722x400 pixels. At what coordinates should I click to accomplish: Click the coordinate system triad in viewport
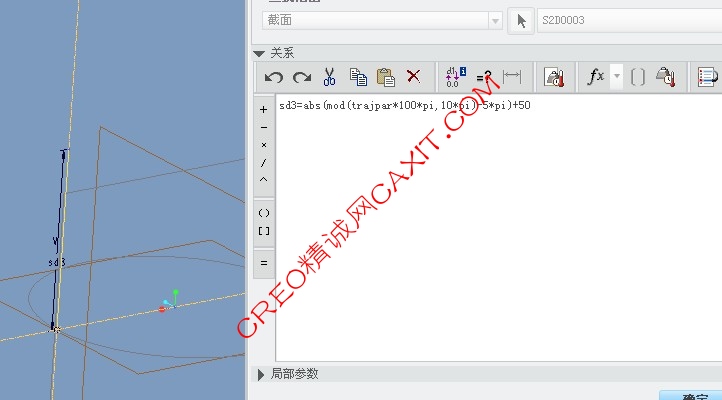click(169, 301)
